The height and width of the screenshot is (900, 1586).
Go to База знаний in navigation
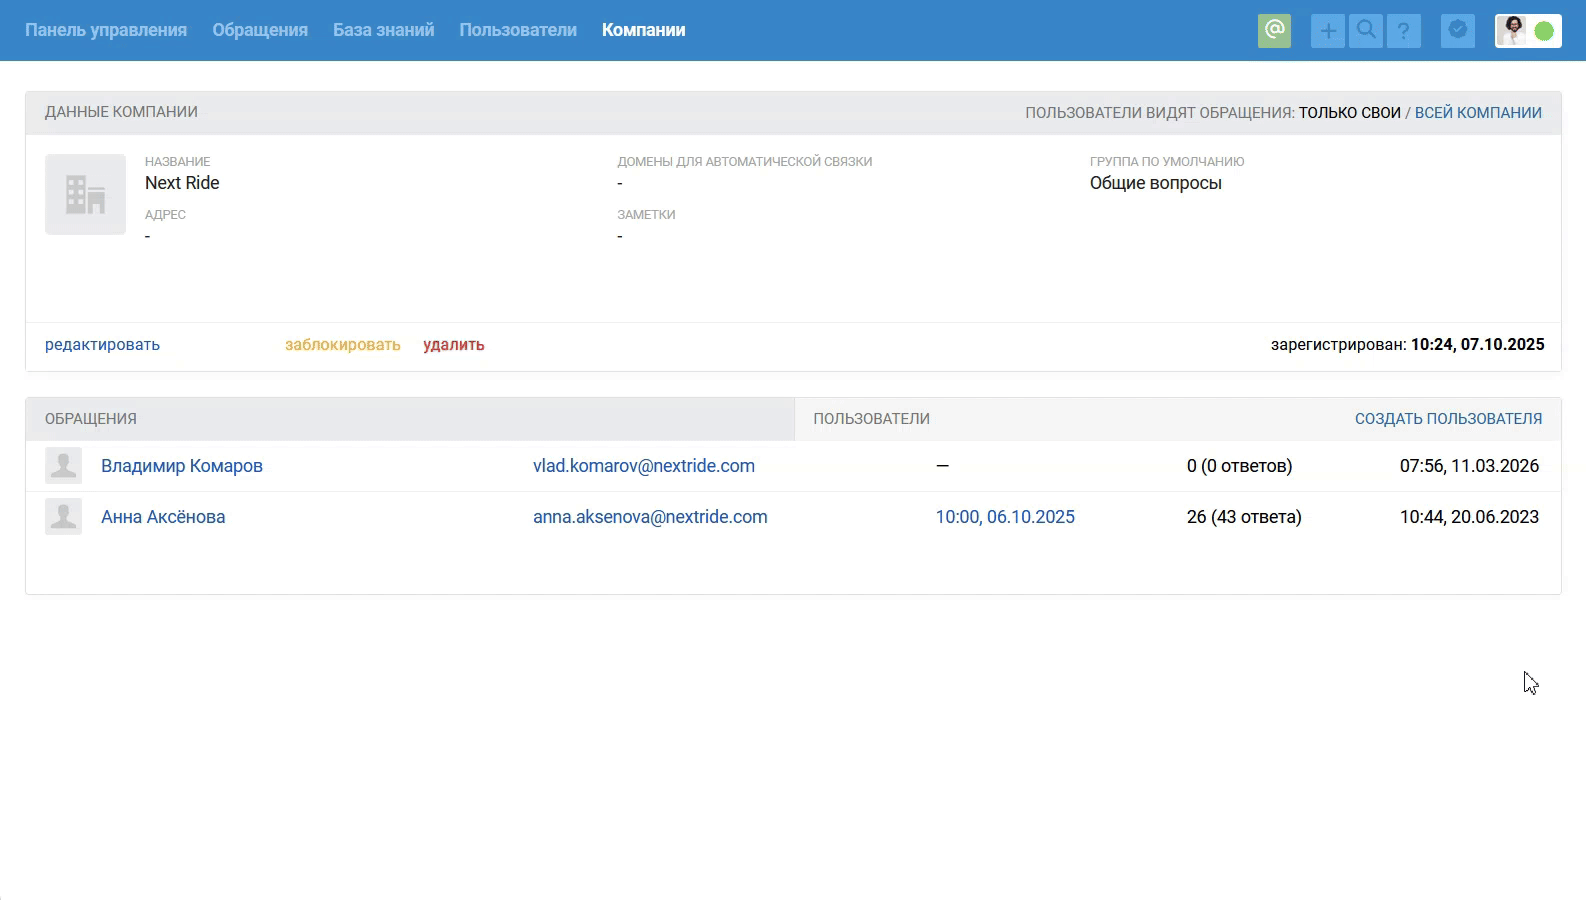(383, 30)
